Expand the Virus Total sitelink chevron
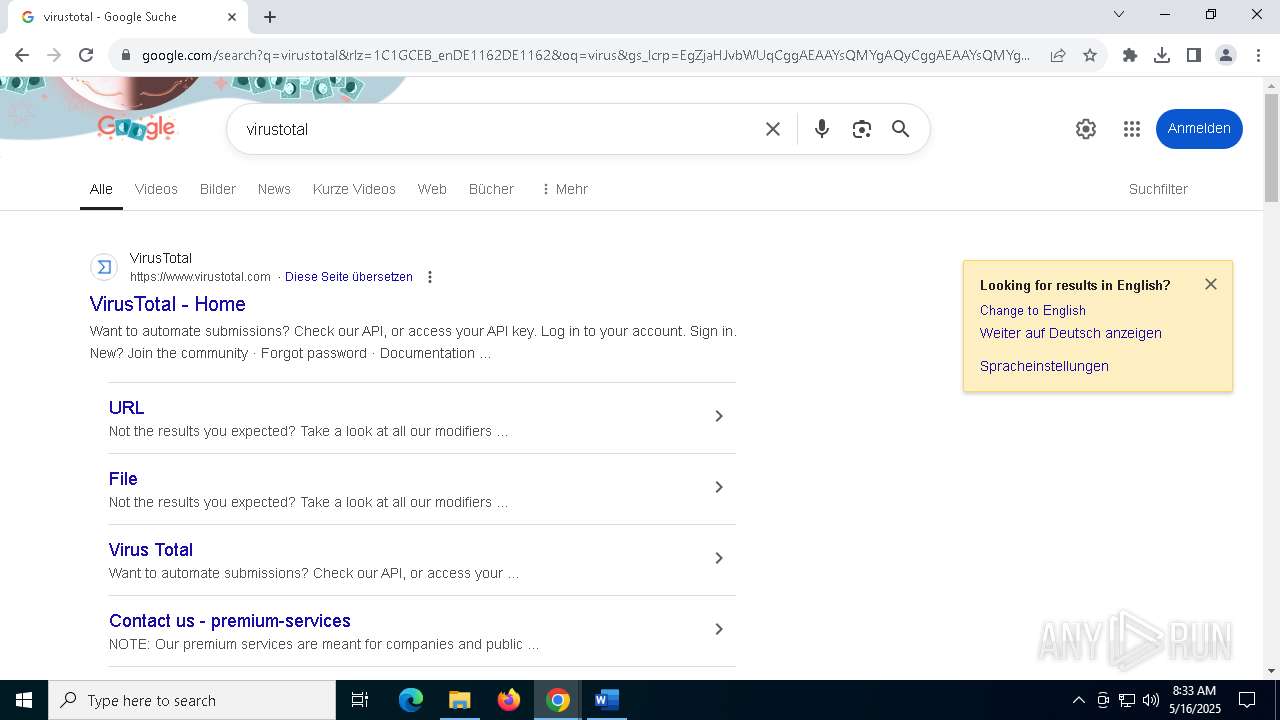The image size is (1280, 720). pyautogui.click(x=718, y=558)
